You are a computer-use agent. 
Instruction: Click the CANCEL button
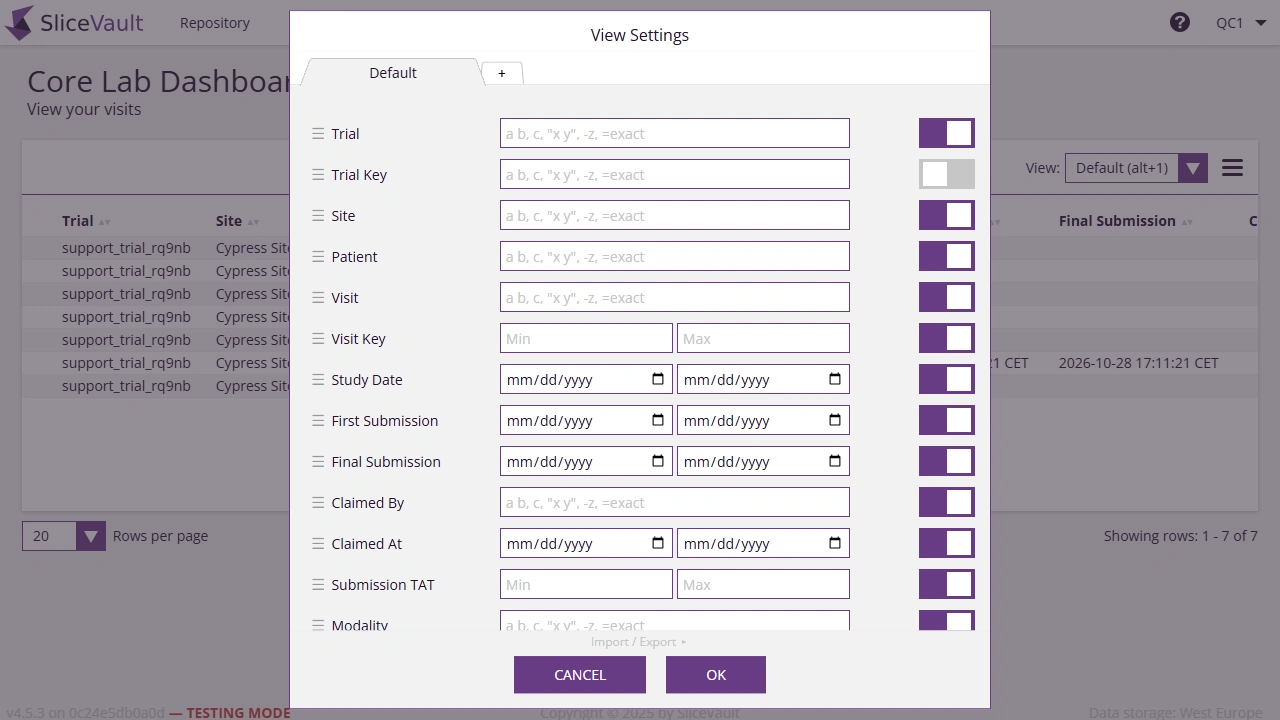click(580, 675)
